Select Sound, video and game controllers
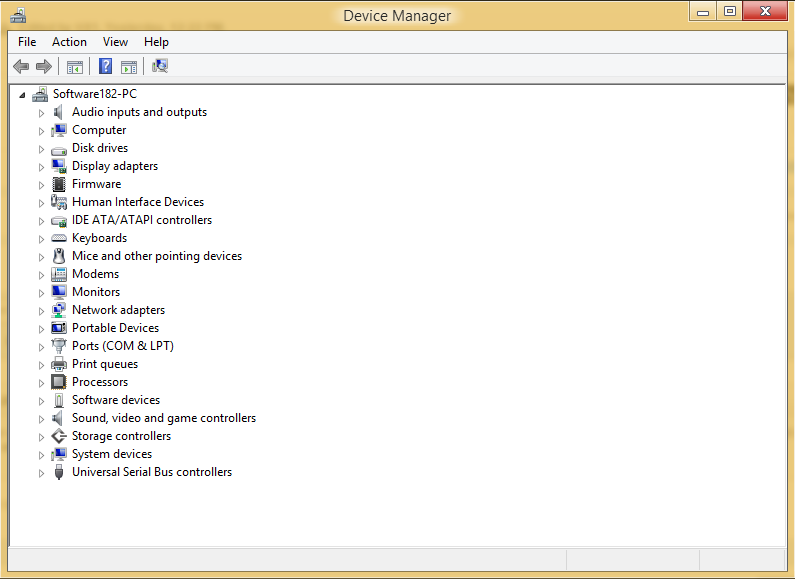The image size is (795, 579). [x=164, y=418]
